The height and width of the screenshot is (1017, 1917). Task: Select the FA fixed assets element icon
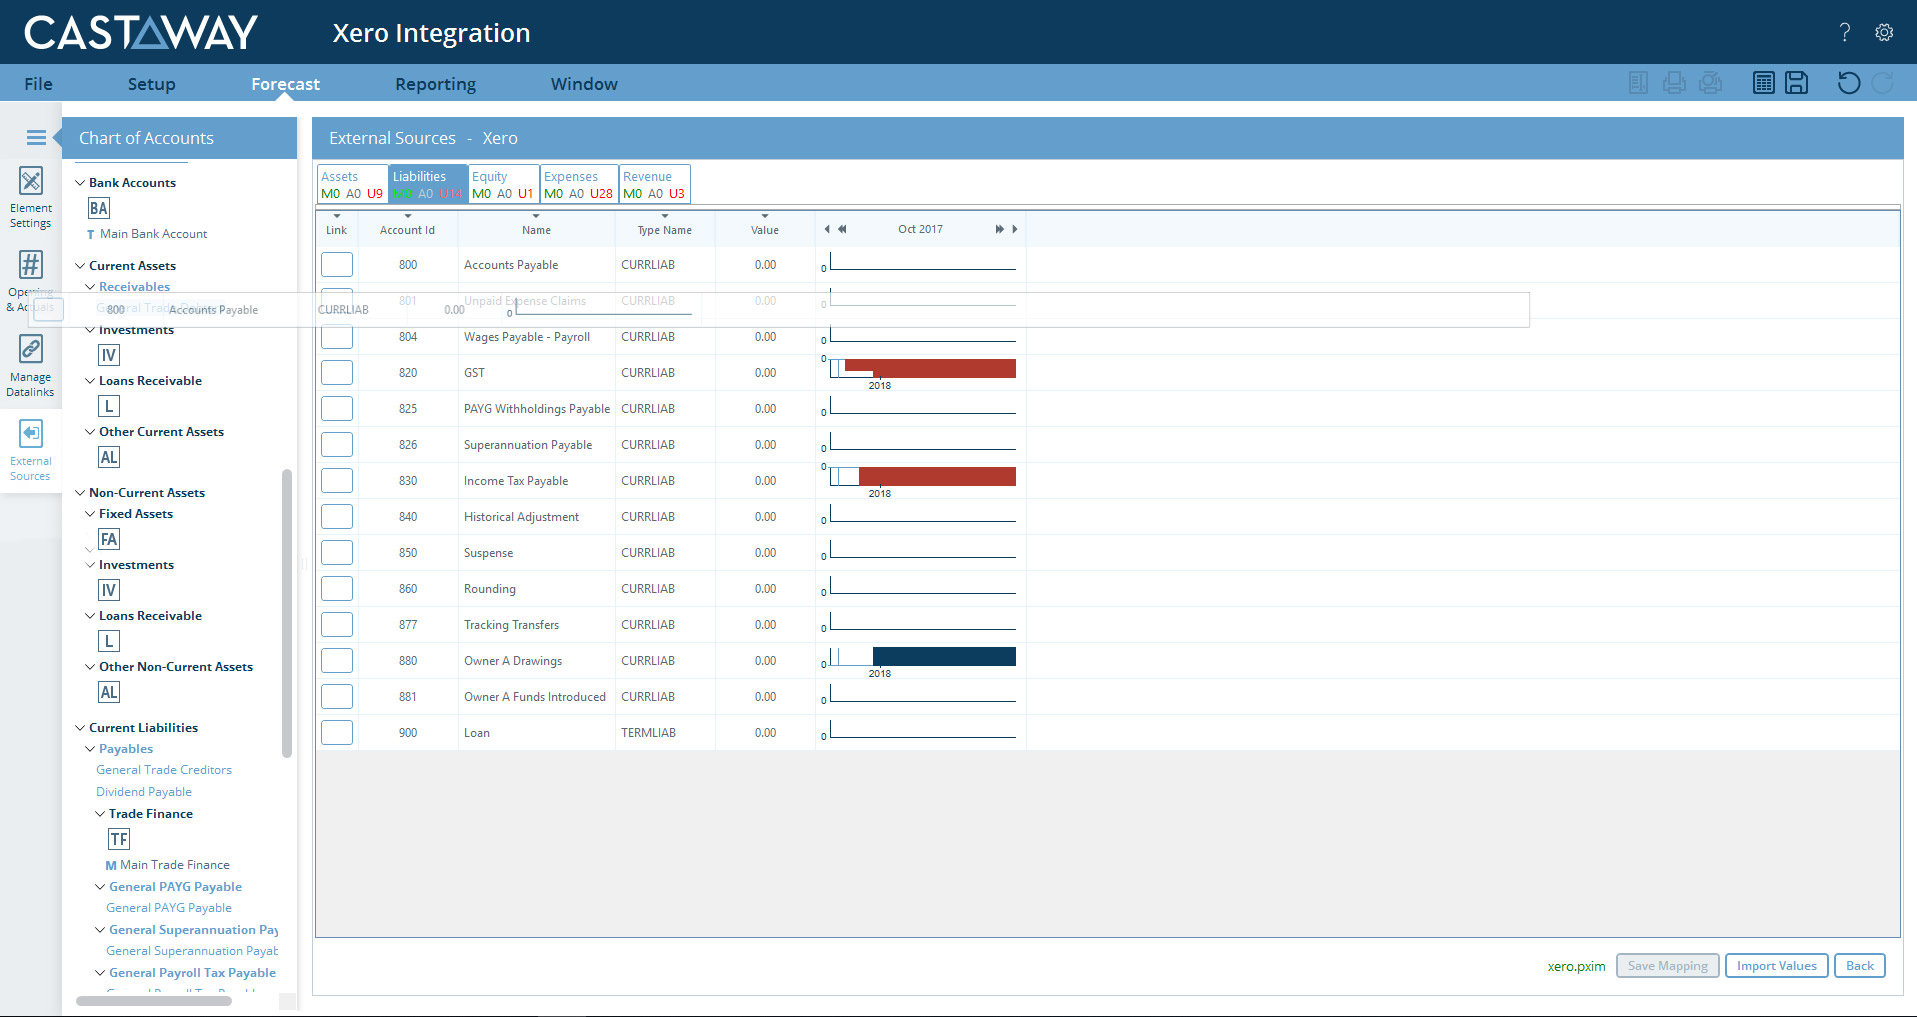[109, 539]
